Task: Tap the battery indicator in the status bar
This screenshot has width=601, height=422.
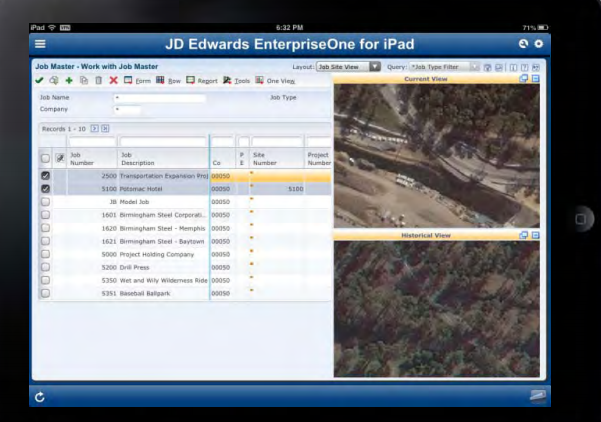Action: coord(542,28)
